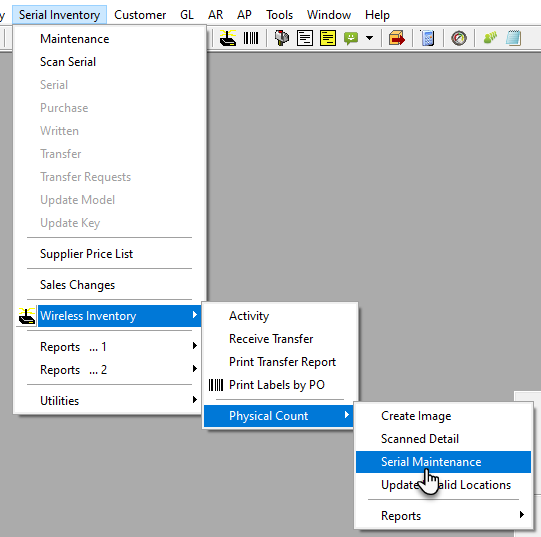Screen dimensions: 541x537
Task: Click the yellow note document icon
Action: click(328, 38)
